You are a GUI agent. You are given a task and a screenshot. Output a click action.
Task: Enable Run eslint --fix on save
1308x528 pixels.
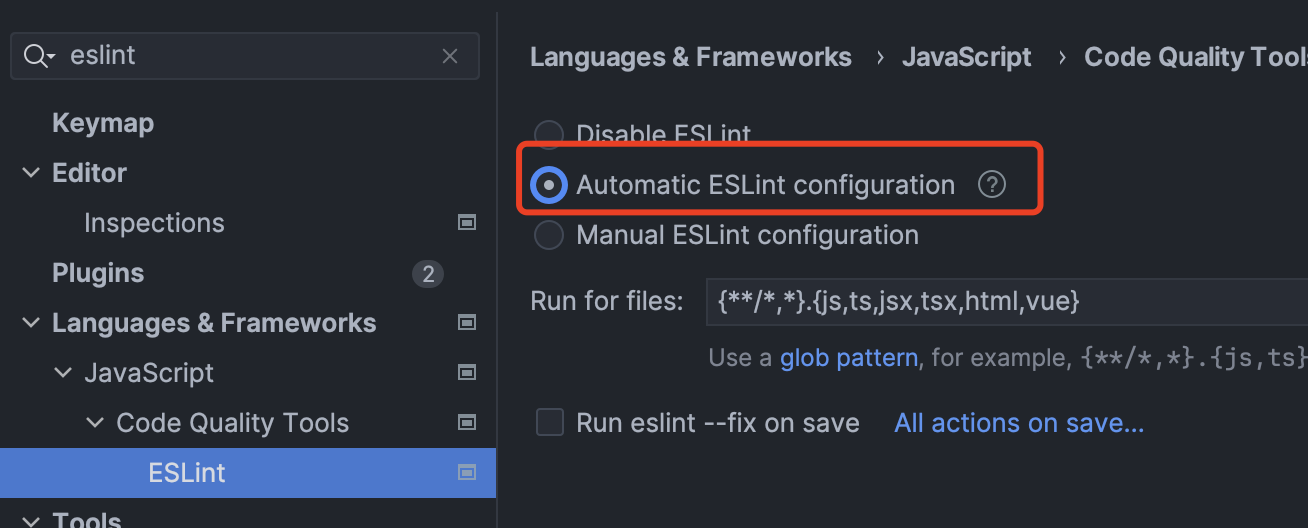click(550, 423)
